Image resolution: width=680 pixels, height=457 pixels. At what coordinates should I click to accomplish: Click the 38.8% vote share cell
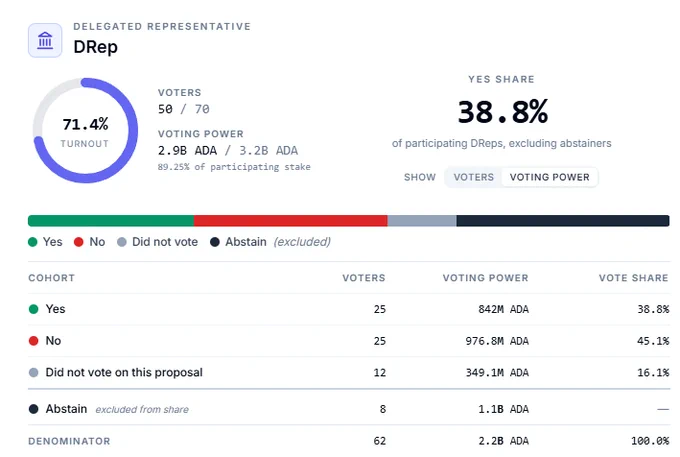click(653, 310)
